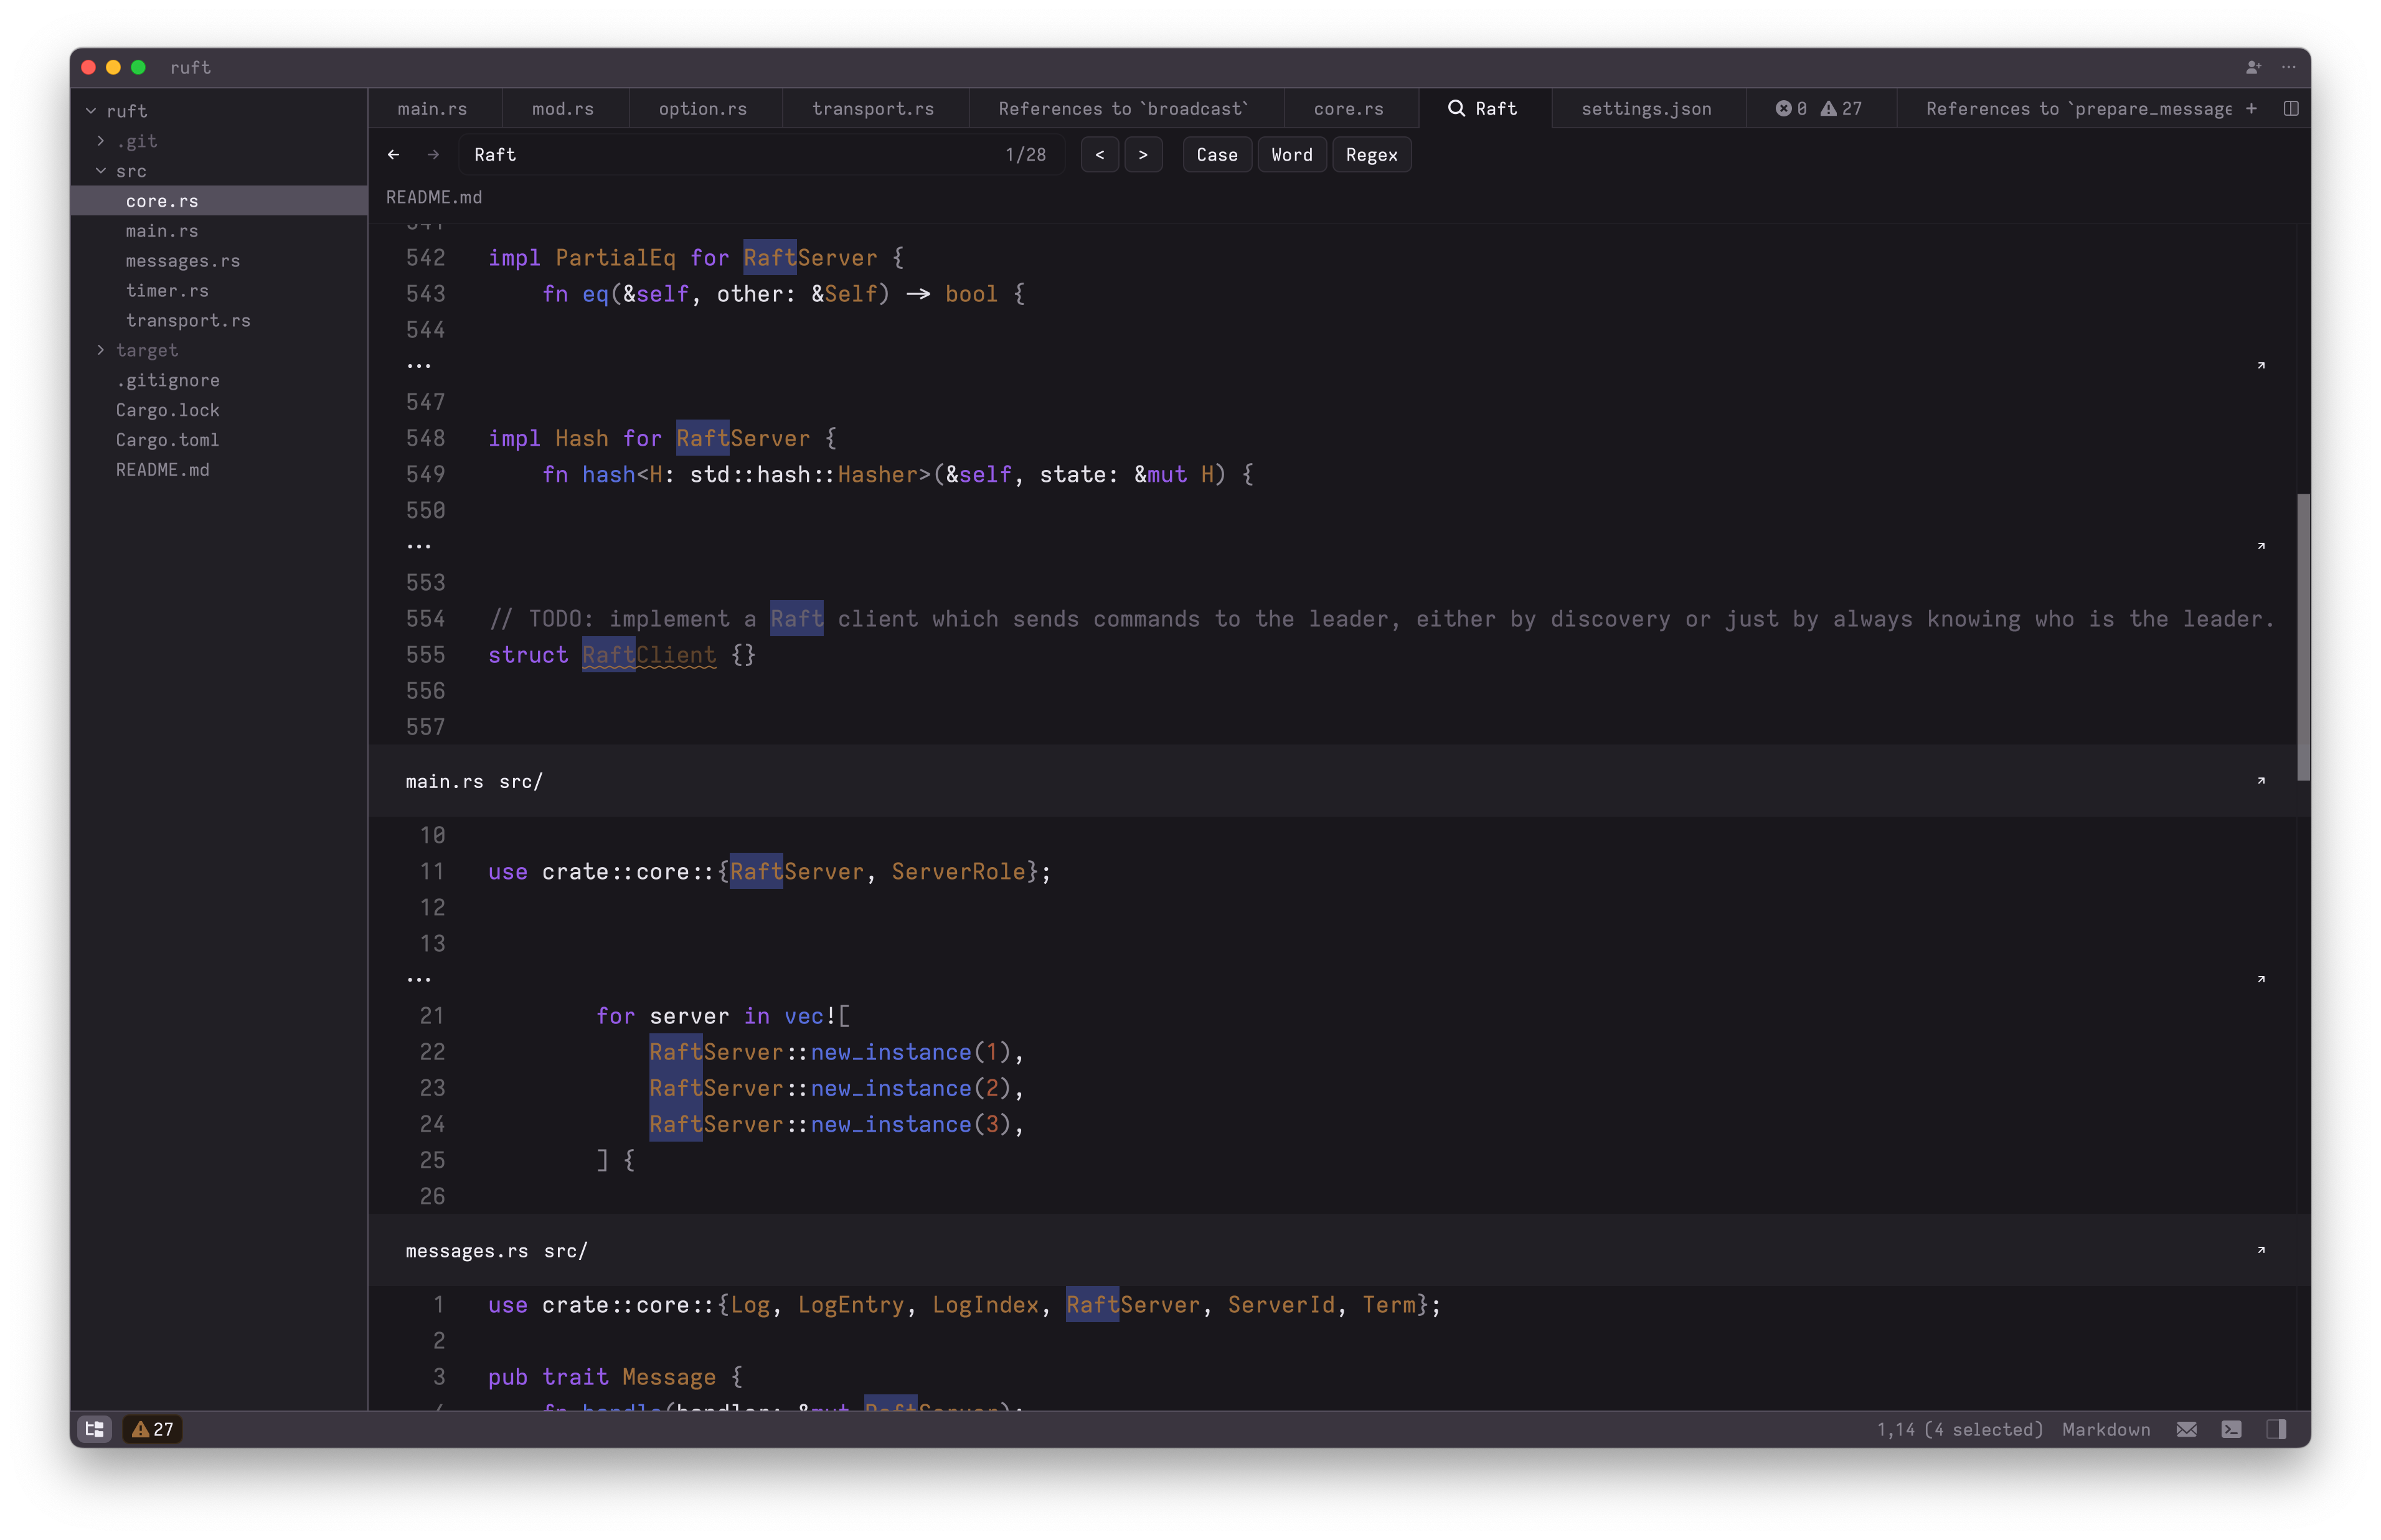This screenshot has width=2381, height=1540.
Task: Switch to the transport.rs tab
Action: pos(873,108)
